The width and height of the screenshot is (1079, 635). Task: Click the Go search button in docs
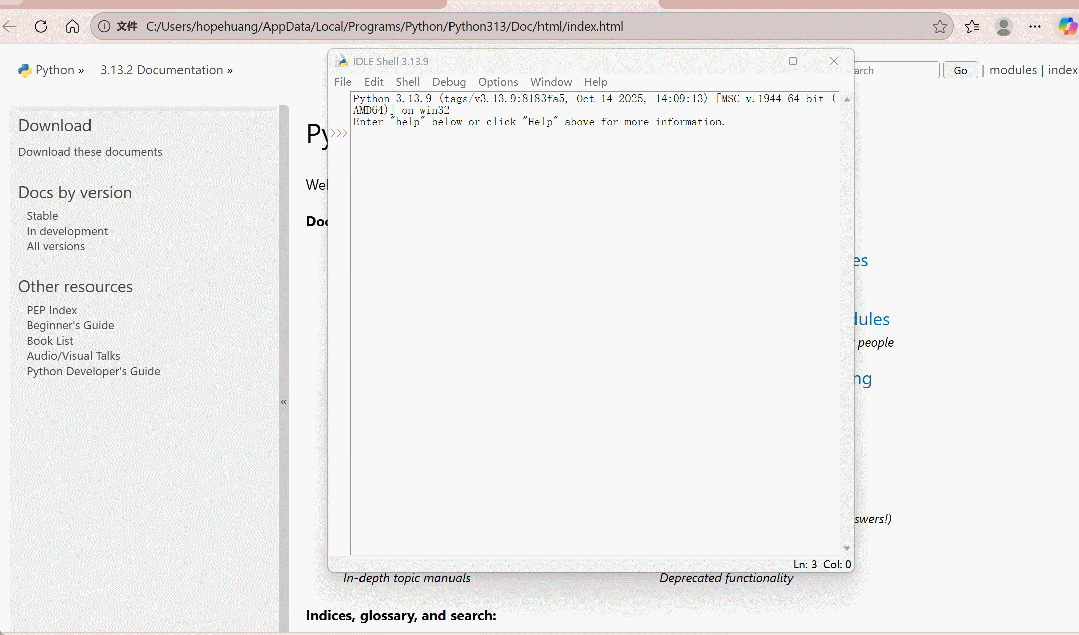click(x=961, y=70)
